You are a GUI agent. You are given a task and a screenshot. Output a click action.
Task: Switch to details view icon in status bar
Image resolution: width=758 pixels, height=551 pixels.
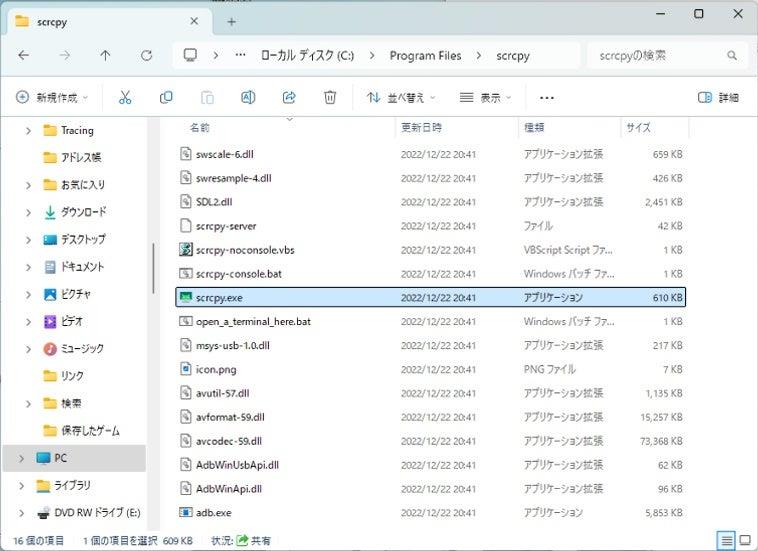tap(727, 540)
